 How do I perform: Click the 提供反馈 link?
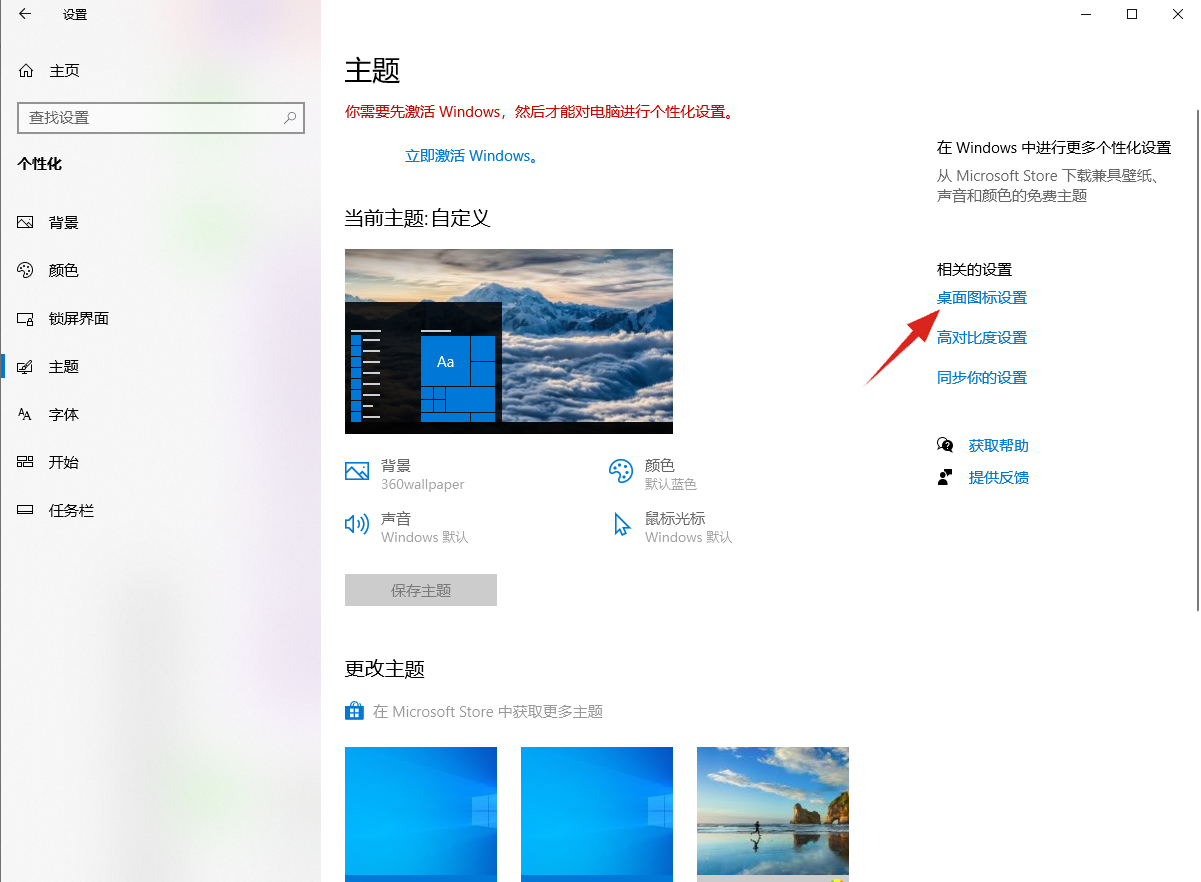click(x=999, y=477)
